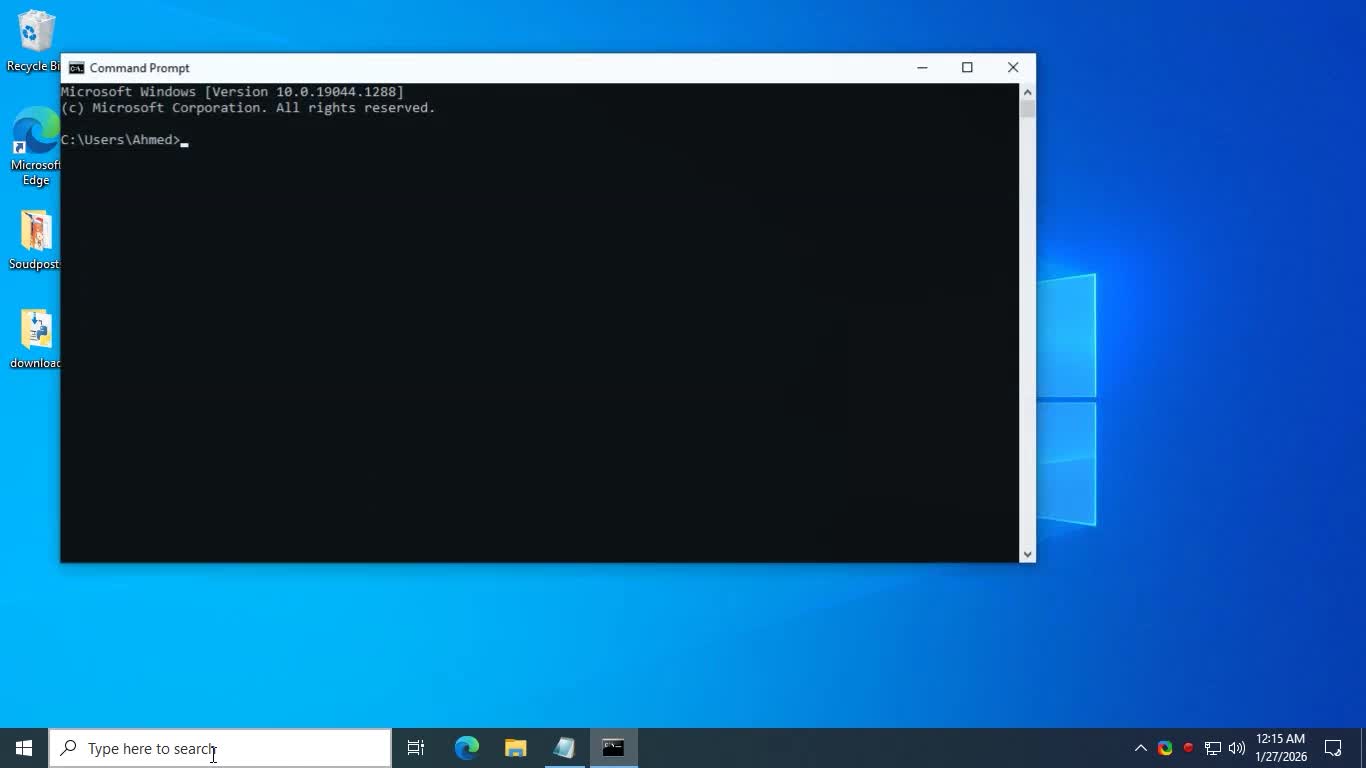Image resolution: width=1366 pixels, height=768 pixels.
Task: Open the network status tray icon
Action: coord(1213,748)
